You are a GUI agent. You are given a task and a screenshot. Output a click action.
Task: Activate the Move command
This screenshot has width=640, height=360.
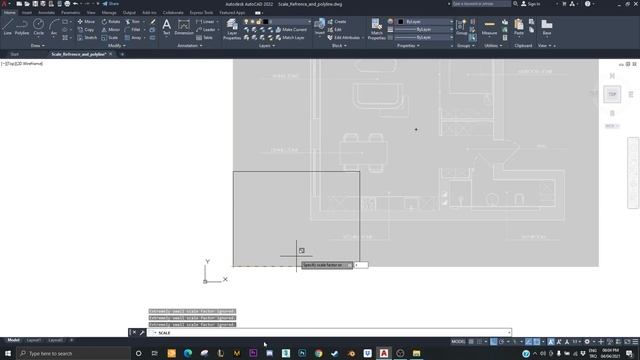[x=86, y=22]
